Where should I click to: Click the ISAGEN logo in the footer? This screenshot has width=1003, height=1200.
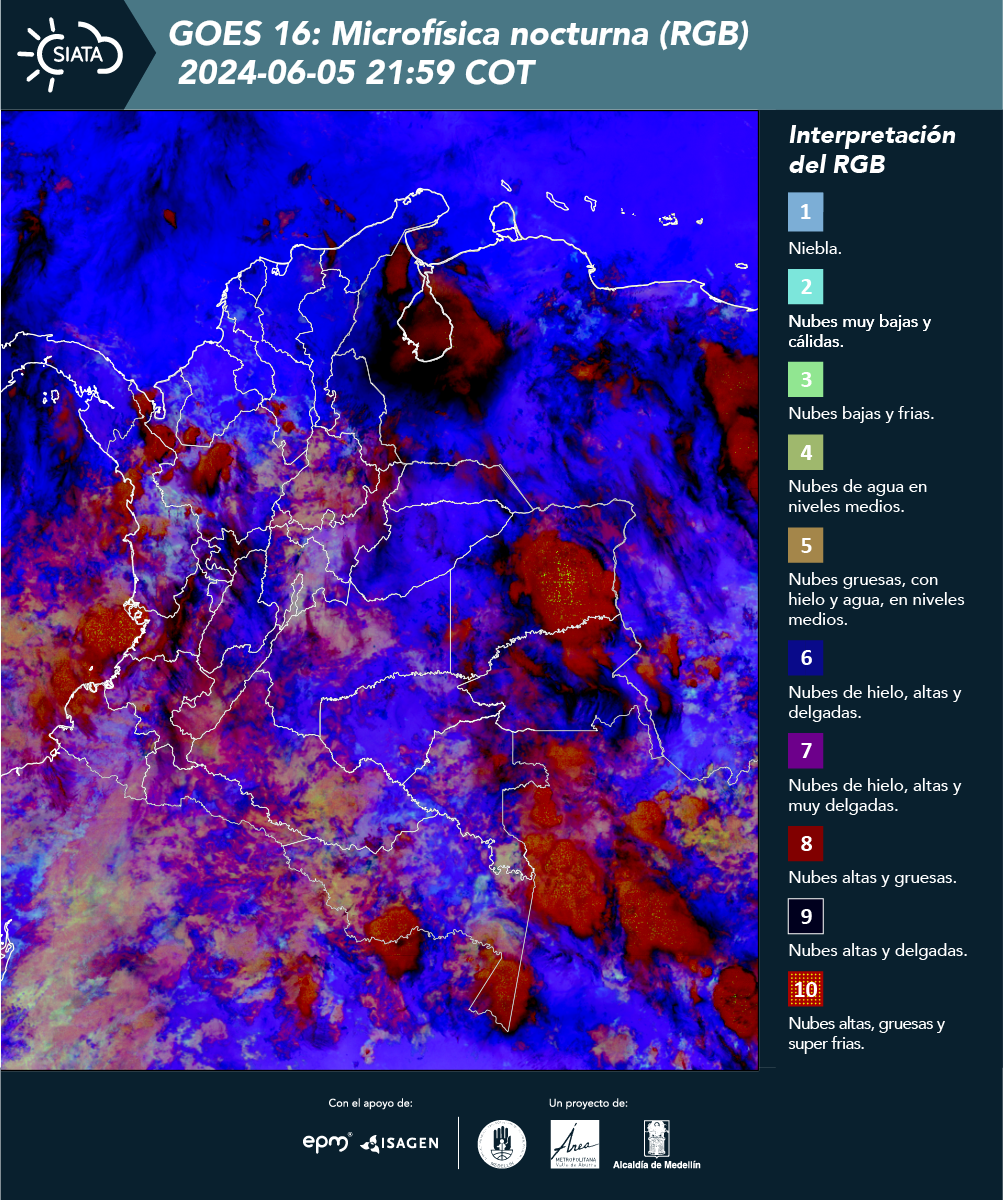[x=400, y=1142]
